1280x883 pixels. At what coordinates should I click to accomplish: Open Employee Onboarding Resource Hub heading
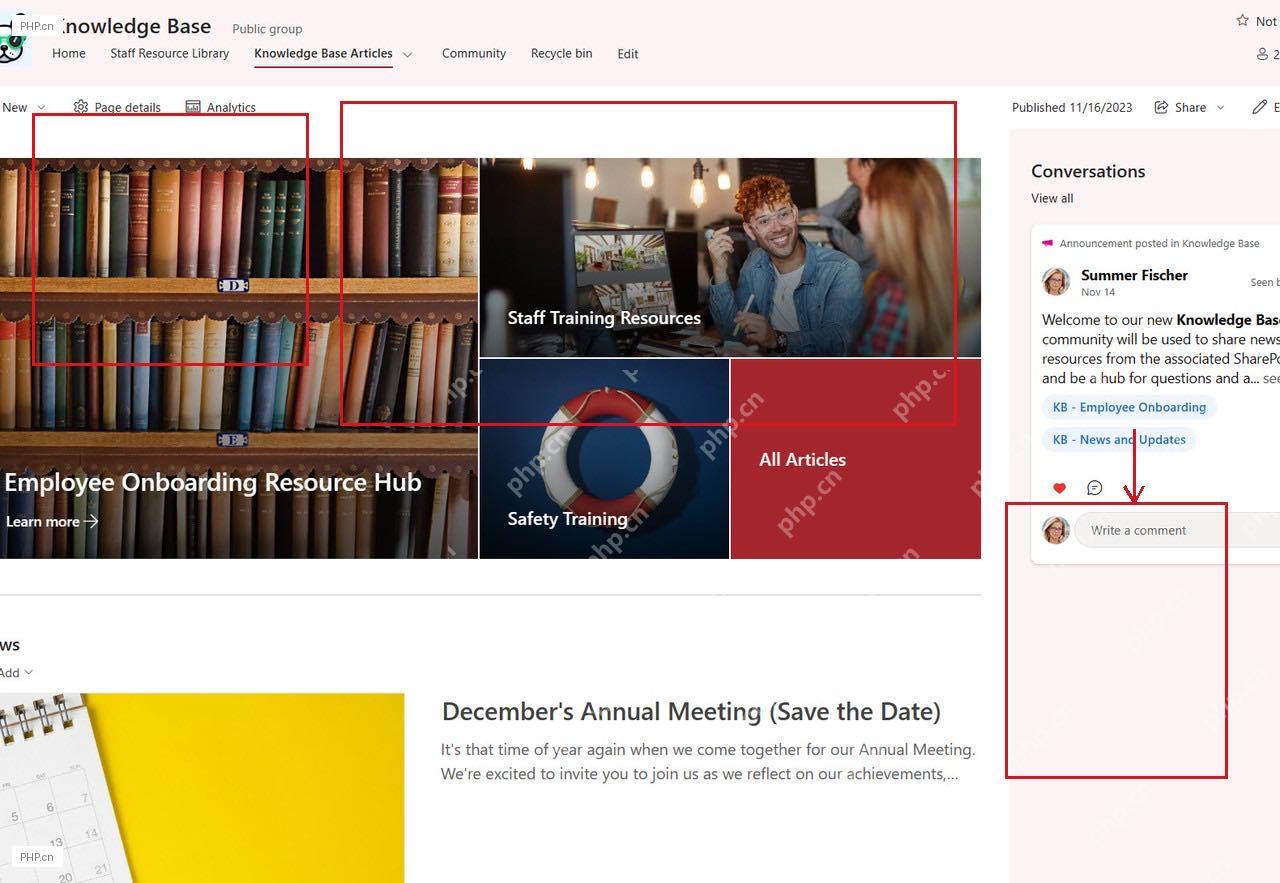click(213, 483)
